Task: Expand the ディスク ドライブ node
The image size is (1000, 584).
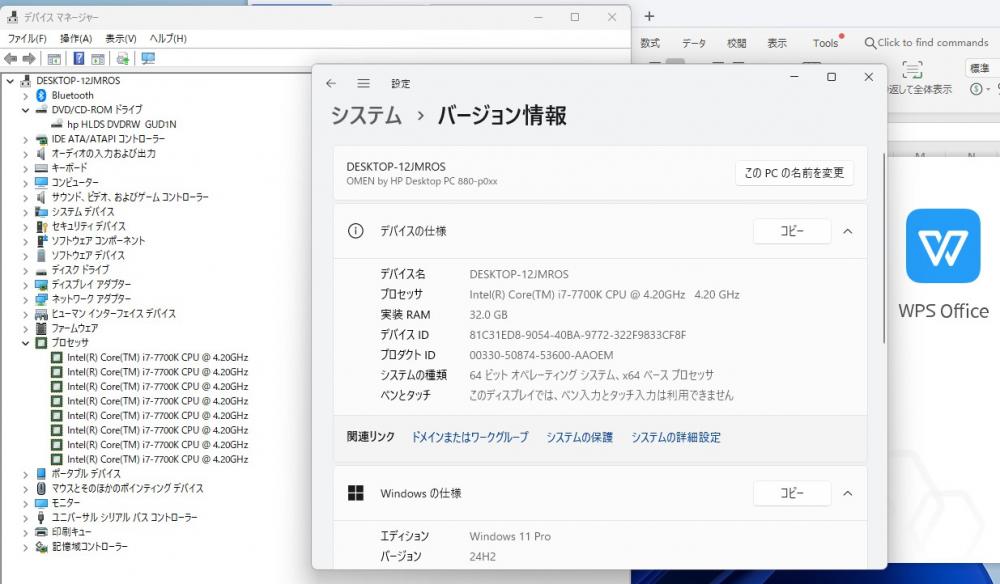Action: (26, 270)
